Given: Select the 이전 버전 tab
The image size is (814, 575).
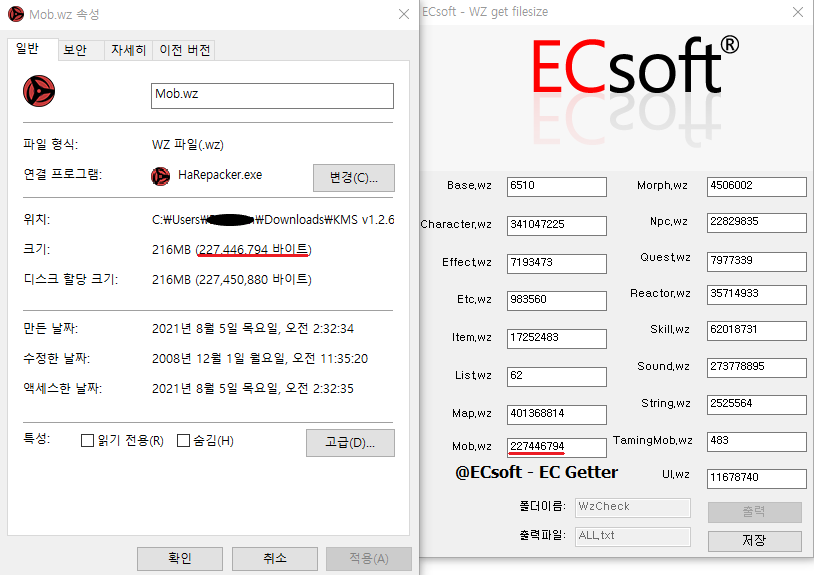Looking at the screenshot, I should [x=186, y=50].
